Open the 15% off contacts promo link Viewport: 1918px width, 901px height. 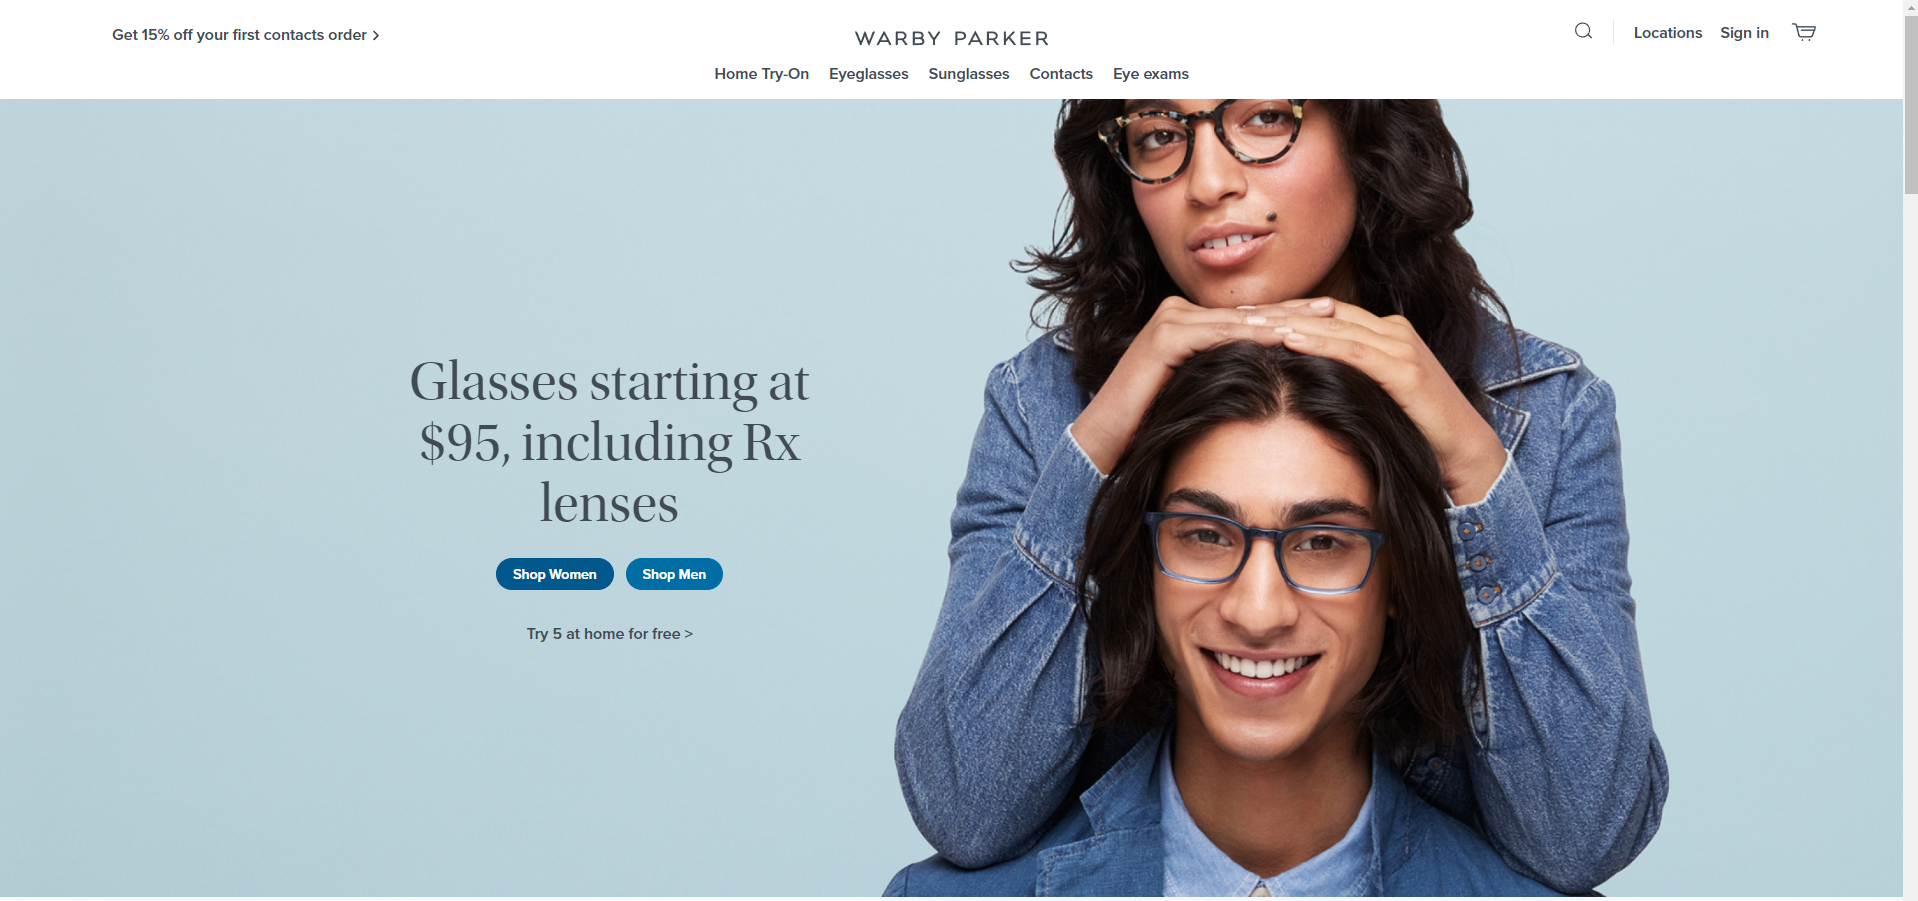pos(245,35)
